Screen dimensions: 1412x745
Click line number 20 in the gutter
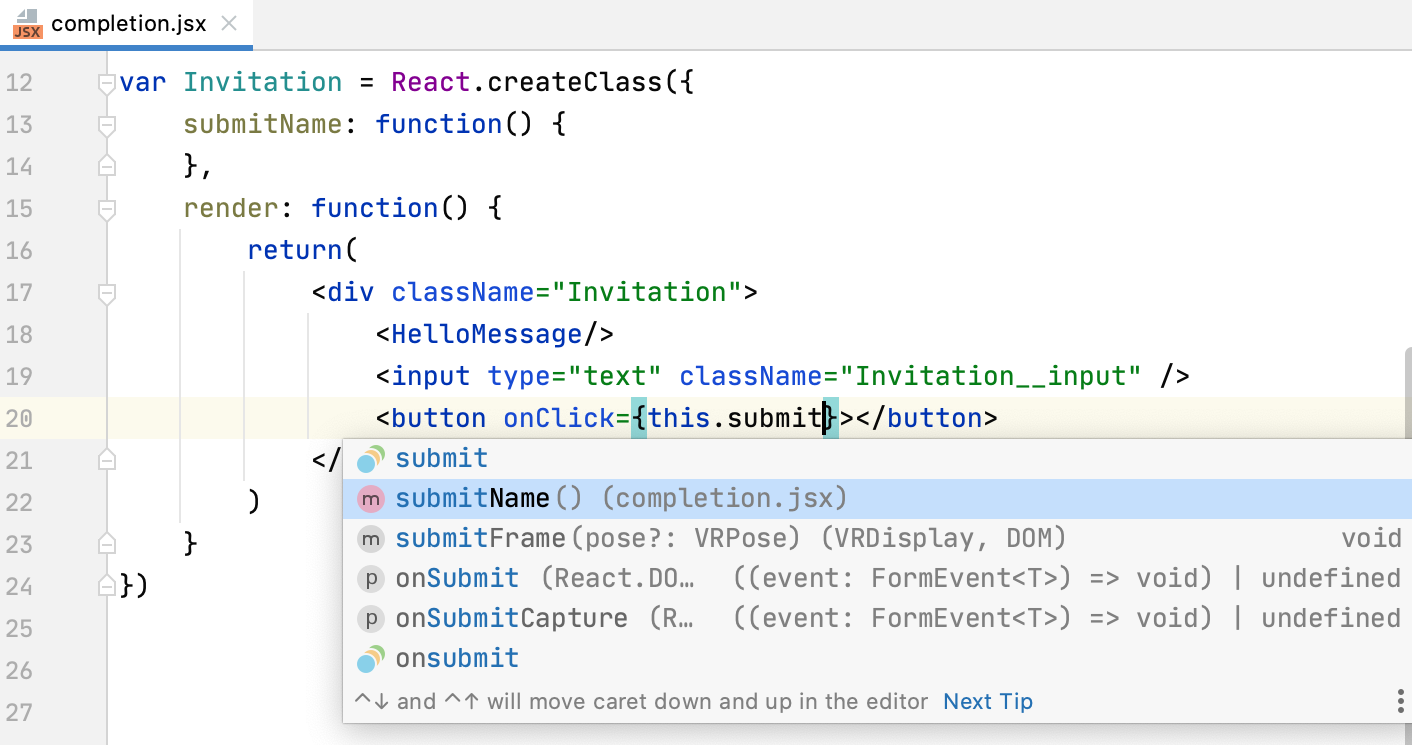coord(19,418)
